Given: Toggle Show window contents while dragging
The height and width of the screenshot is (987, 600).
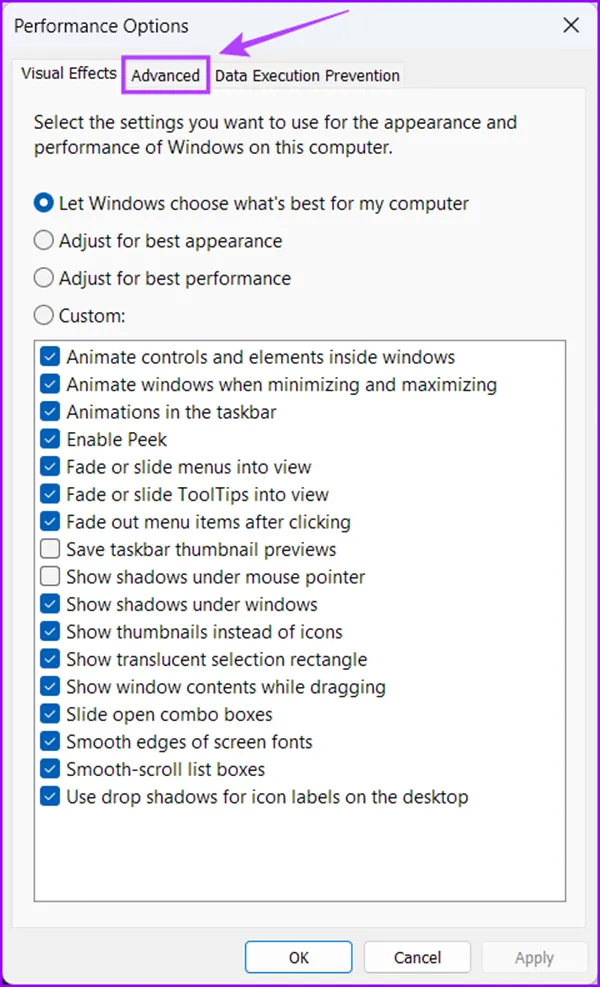Looking at the screenshot, I should click(x=50, y=687).
